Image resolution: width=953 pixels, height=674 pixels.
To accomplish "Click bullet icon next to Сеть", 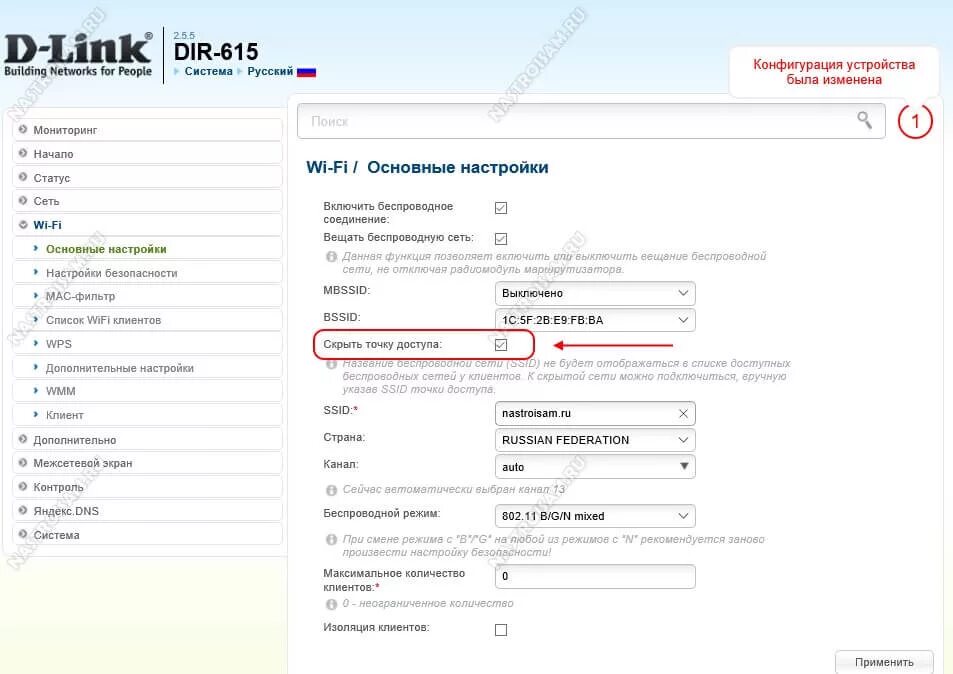I will pos(23,201).
